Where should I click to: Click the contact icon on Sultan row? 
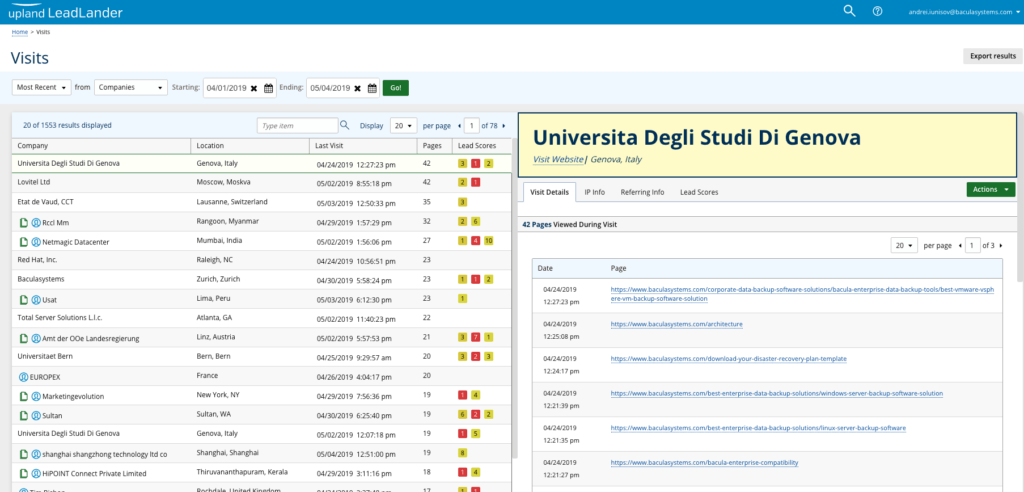pyautogui.click(x=36, y=415)
